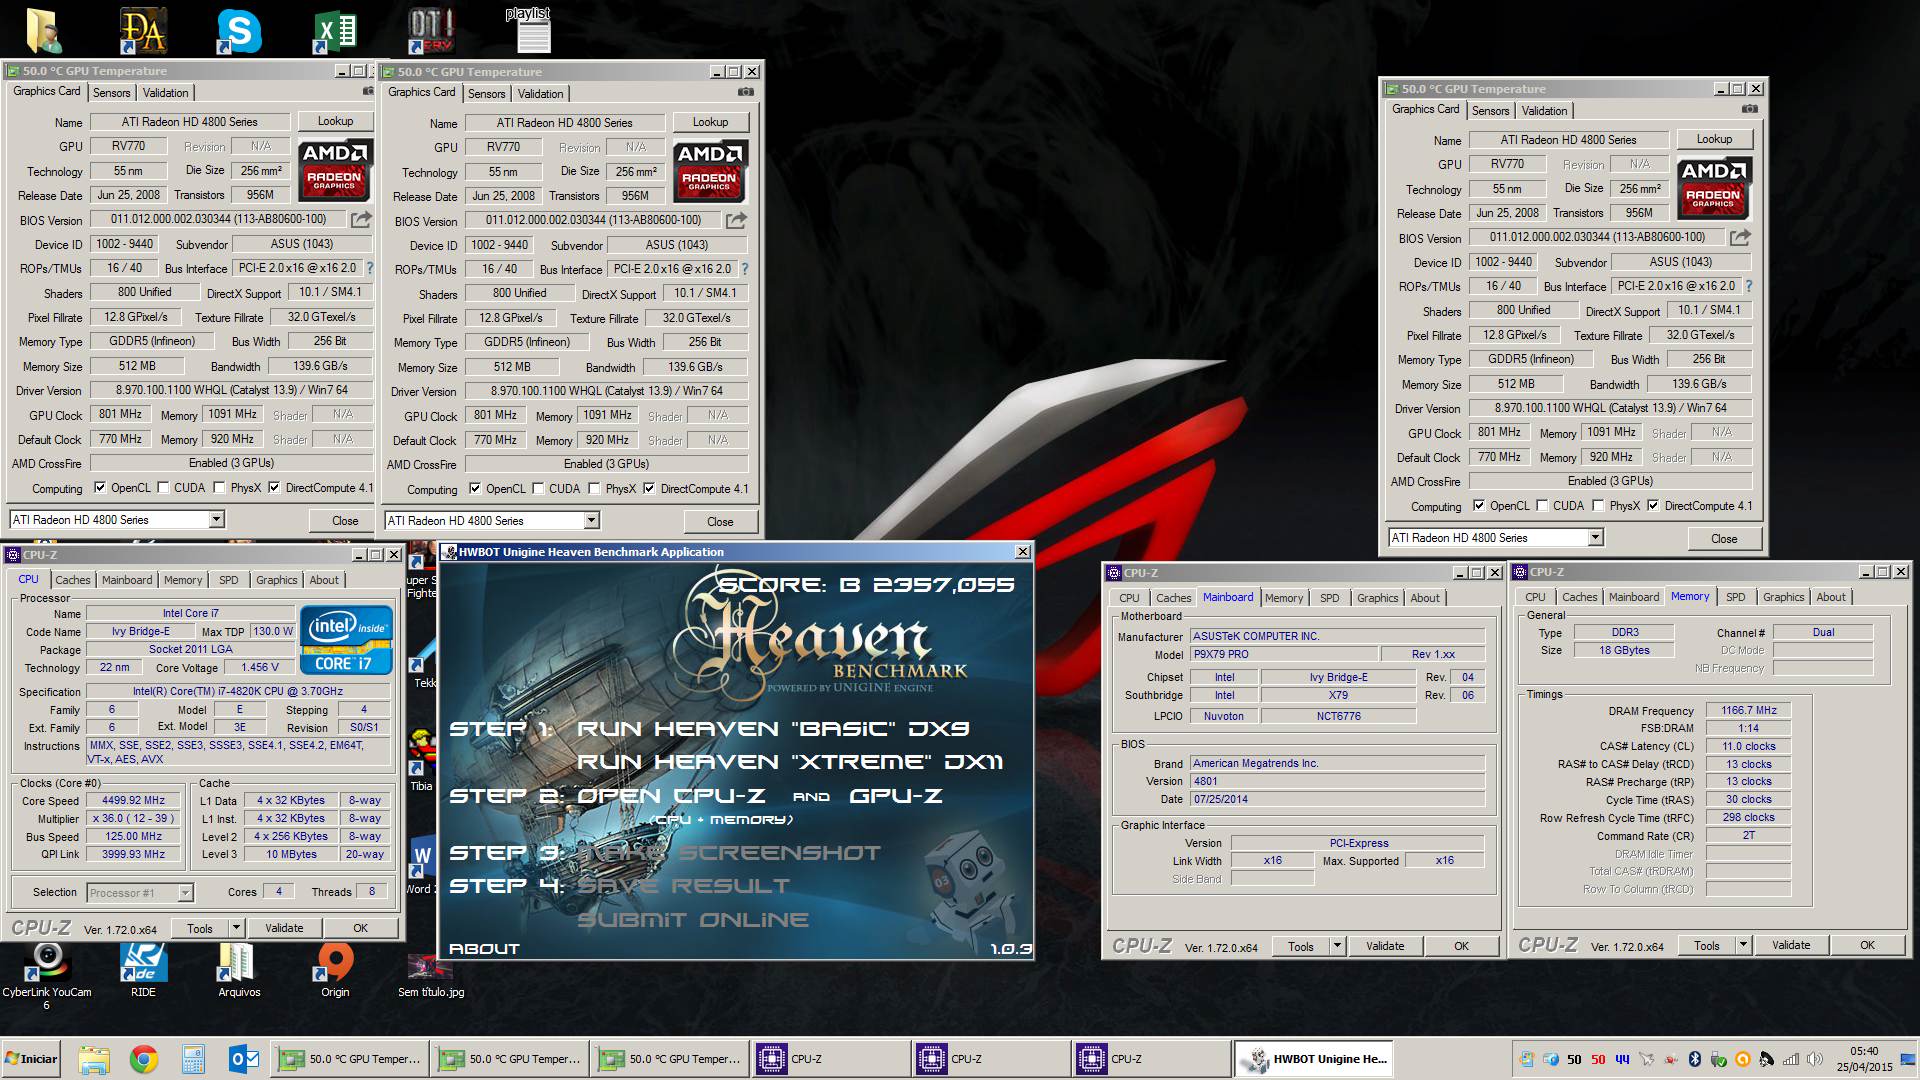The width and height of the screenshot is (1920, 1080).
Task: Click Validate in Mainboard-tab CPU-Z window
Action: [1385, 946]
